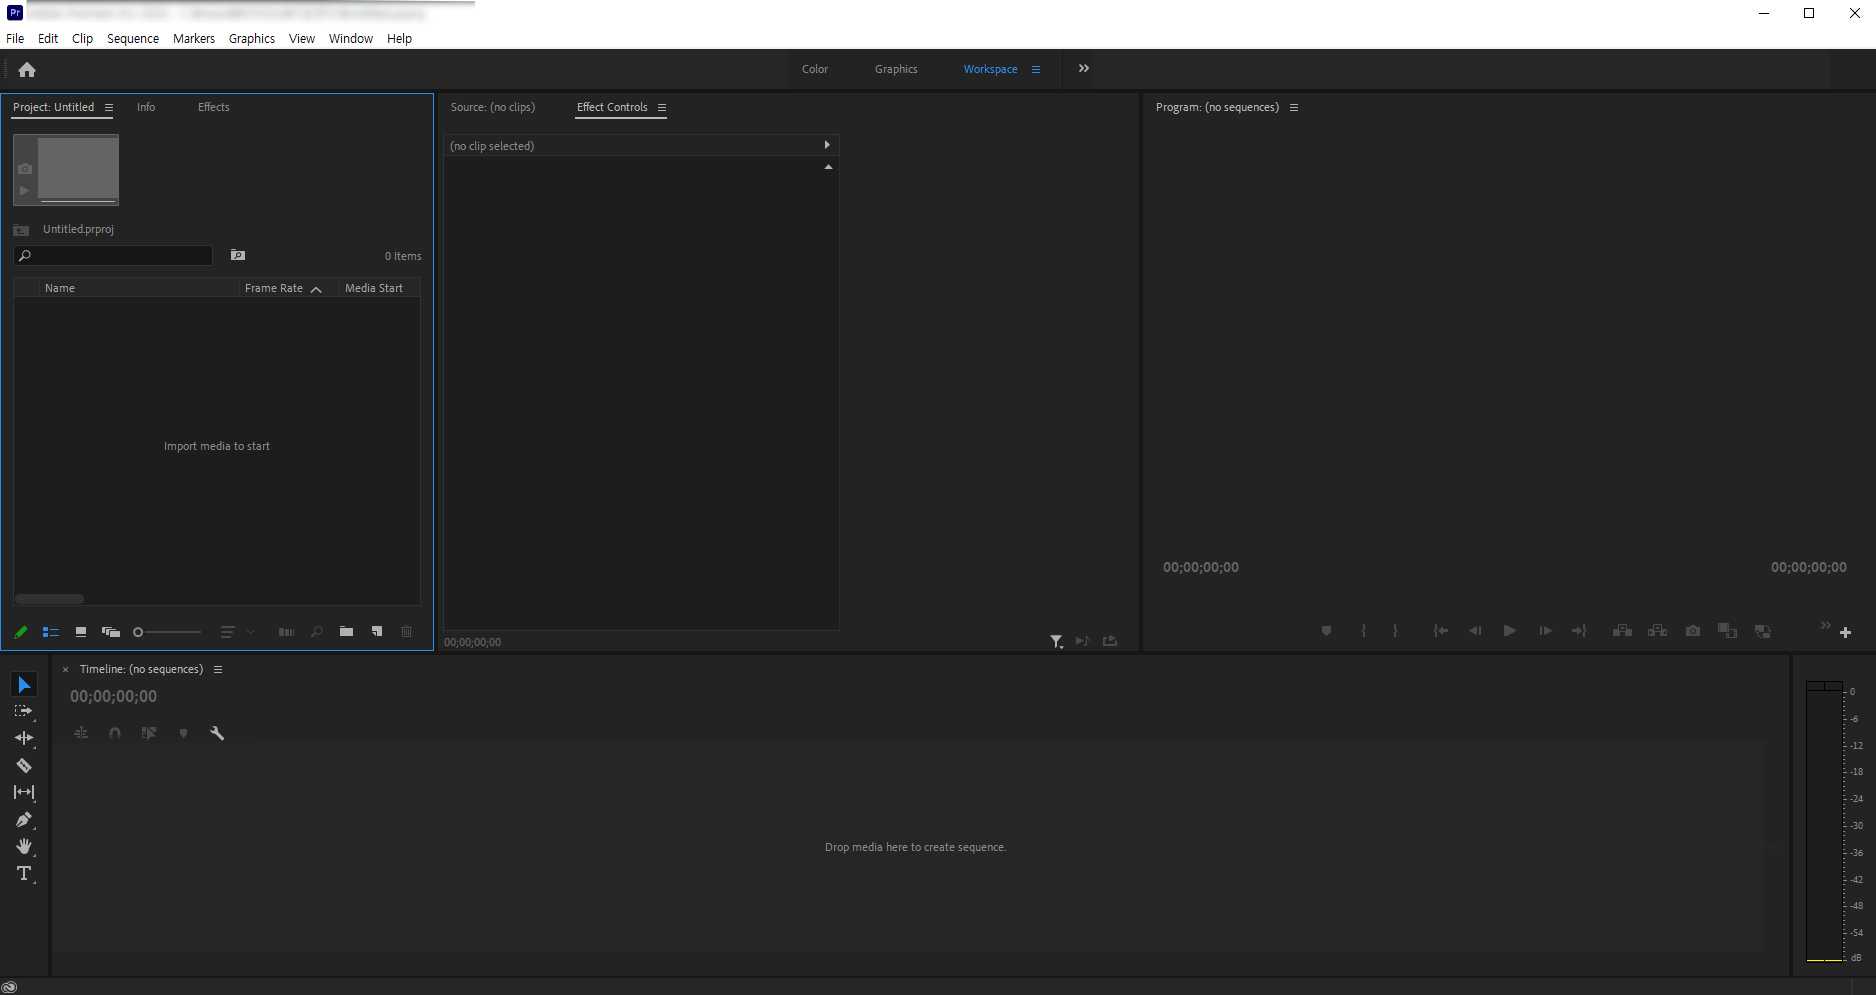The image size is (1876, 995).
Task: Open the Timeline panel menu
Action: point(218,669)
